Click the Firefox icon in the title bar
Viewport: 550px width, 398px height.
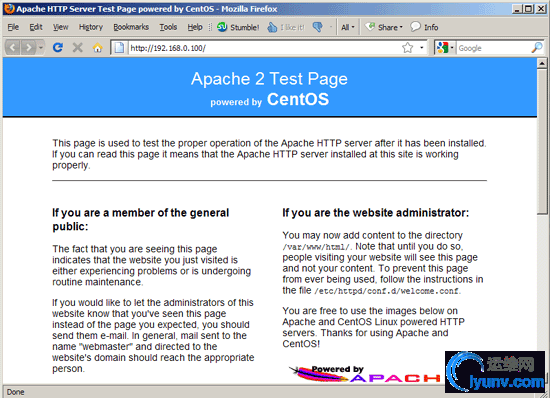click(8, 8)
